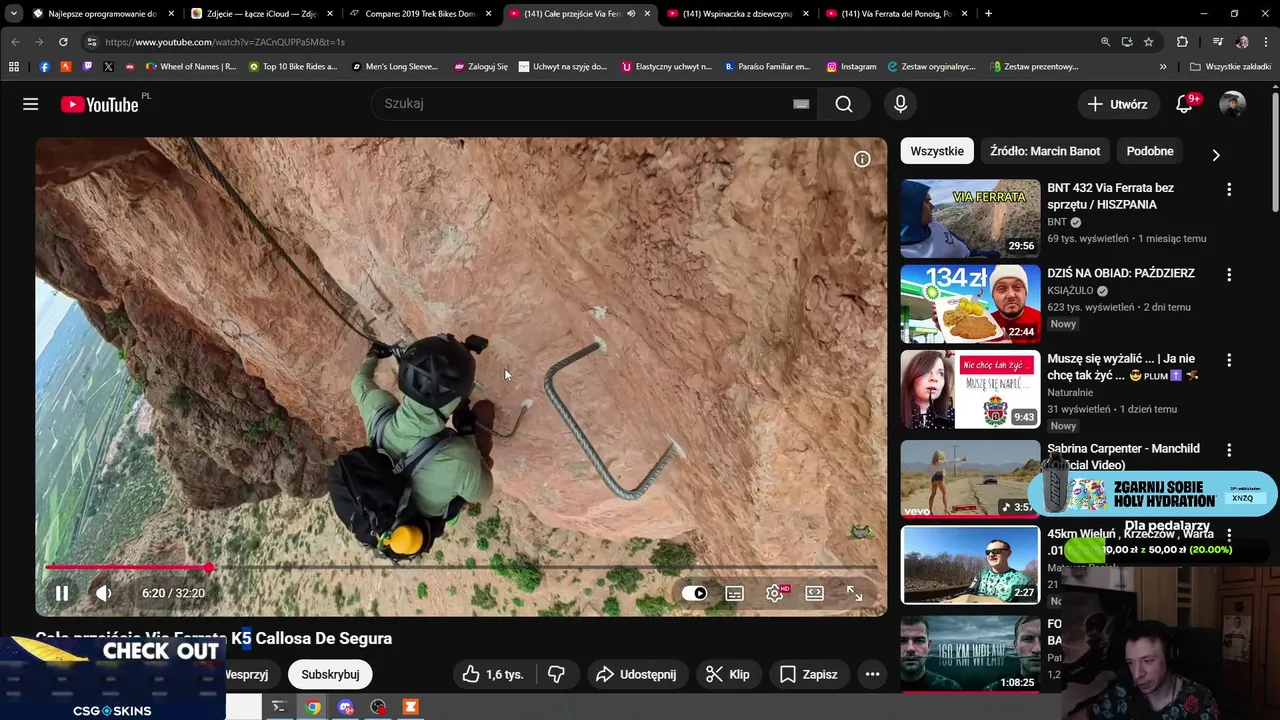The image size is (1280, 720).
Task: Select the Wszystkie filter chip
Action: coord(937,151)
